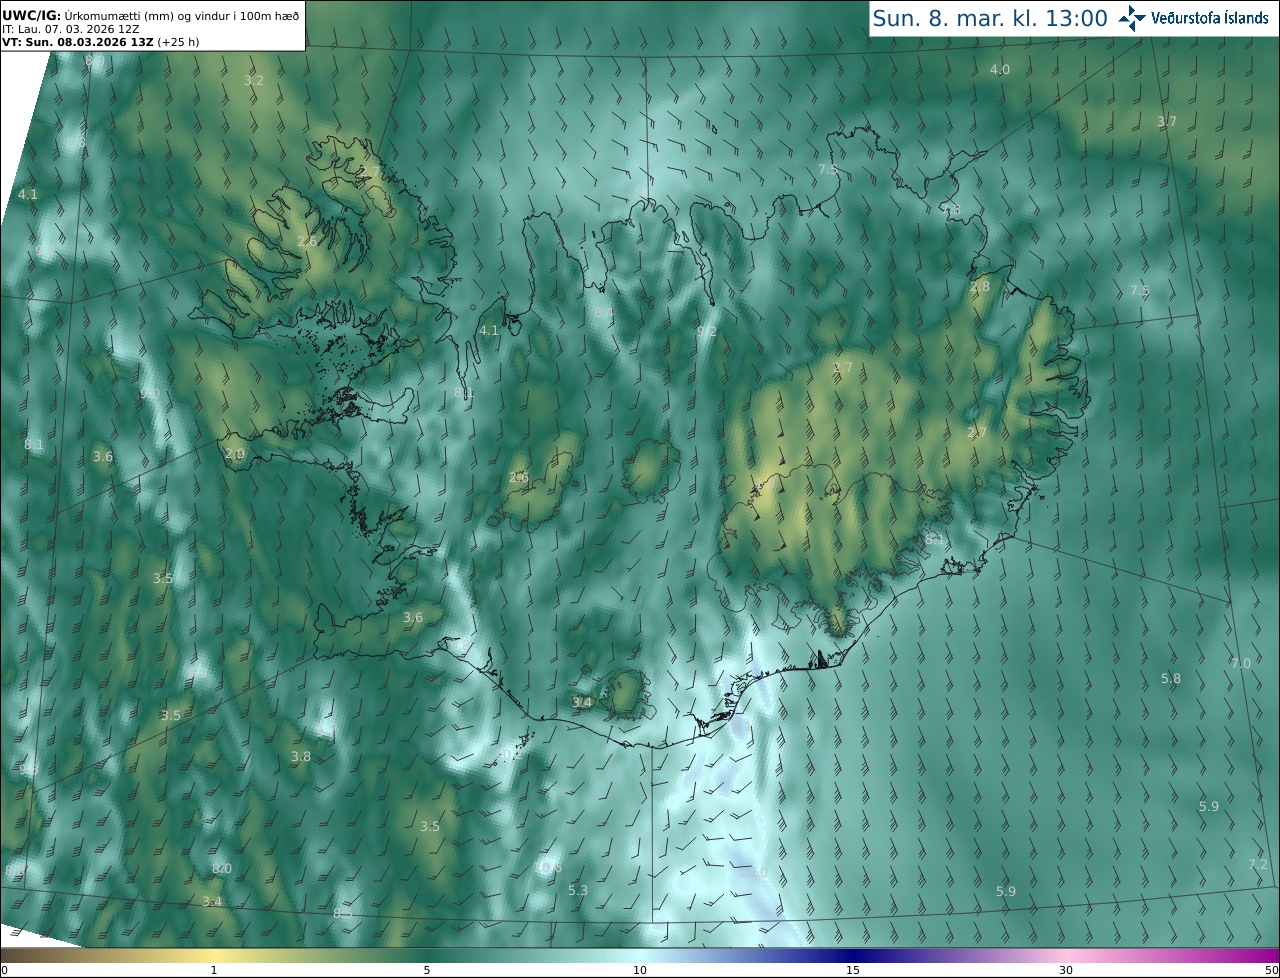Screen dimensions: 1280x978
Task: Click the 'UWC/IG: Úrkomumætti (mm)' title line
Action: pos(150,15)
